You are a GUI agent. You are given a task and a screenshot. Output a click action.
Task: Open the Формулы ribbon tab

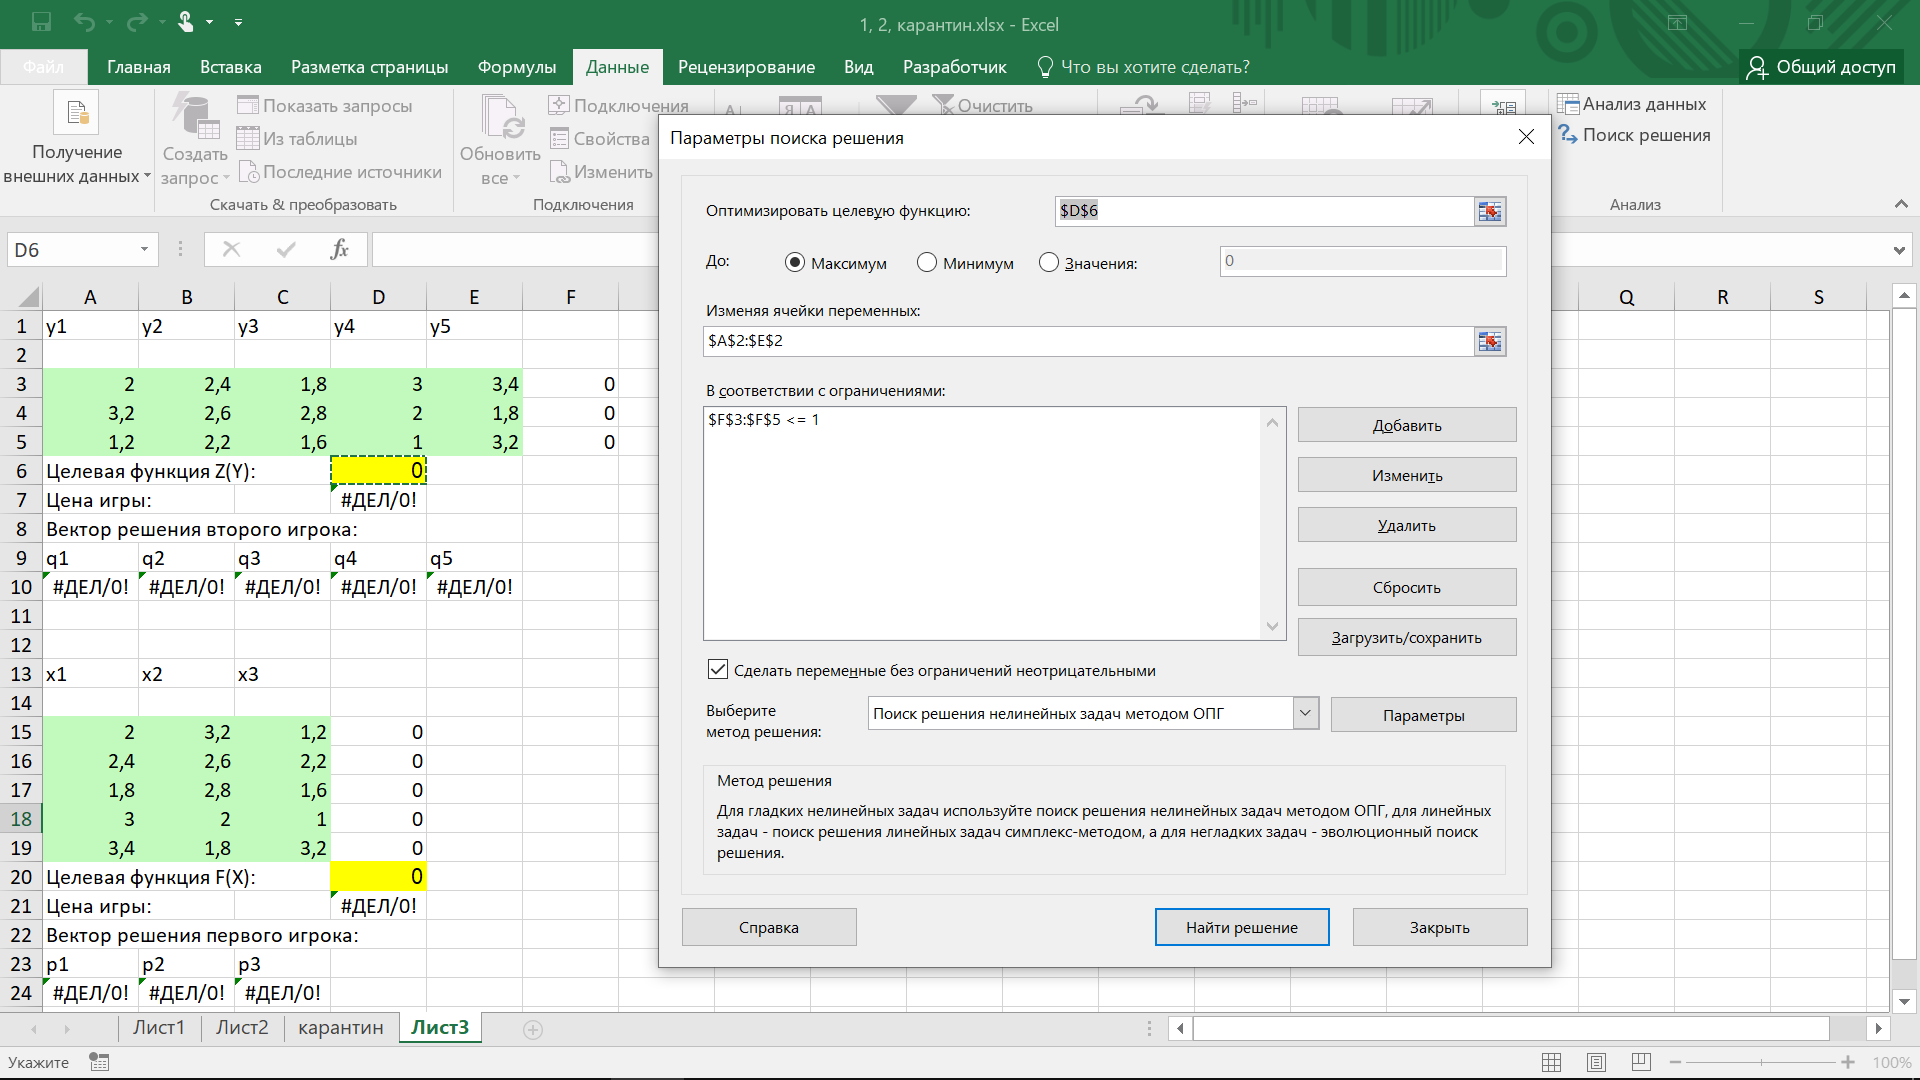(516, 67)
